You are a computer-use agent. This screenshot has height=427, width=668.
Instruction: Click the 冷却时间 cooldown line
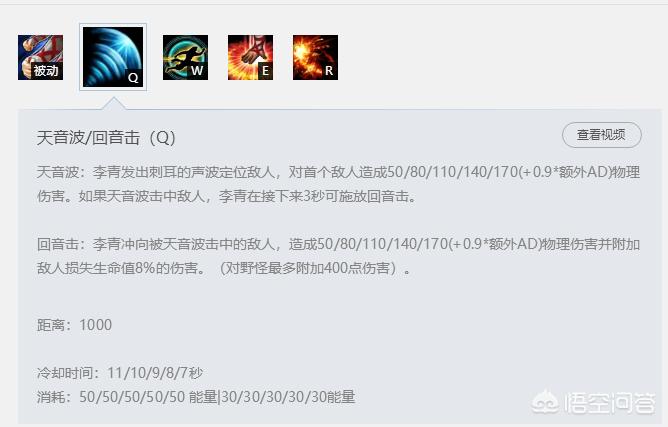[x=120, y=373]
